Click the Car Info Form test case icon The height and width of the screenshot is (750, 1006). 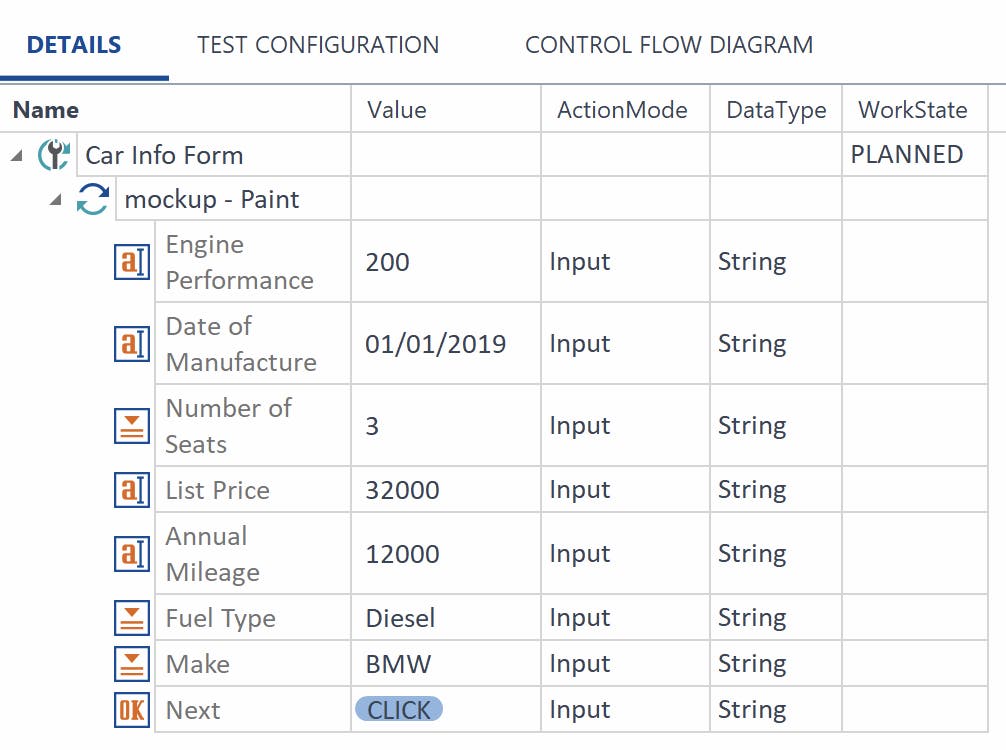coord(54,155)
